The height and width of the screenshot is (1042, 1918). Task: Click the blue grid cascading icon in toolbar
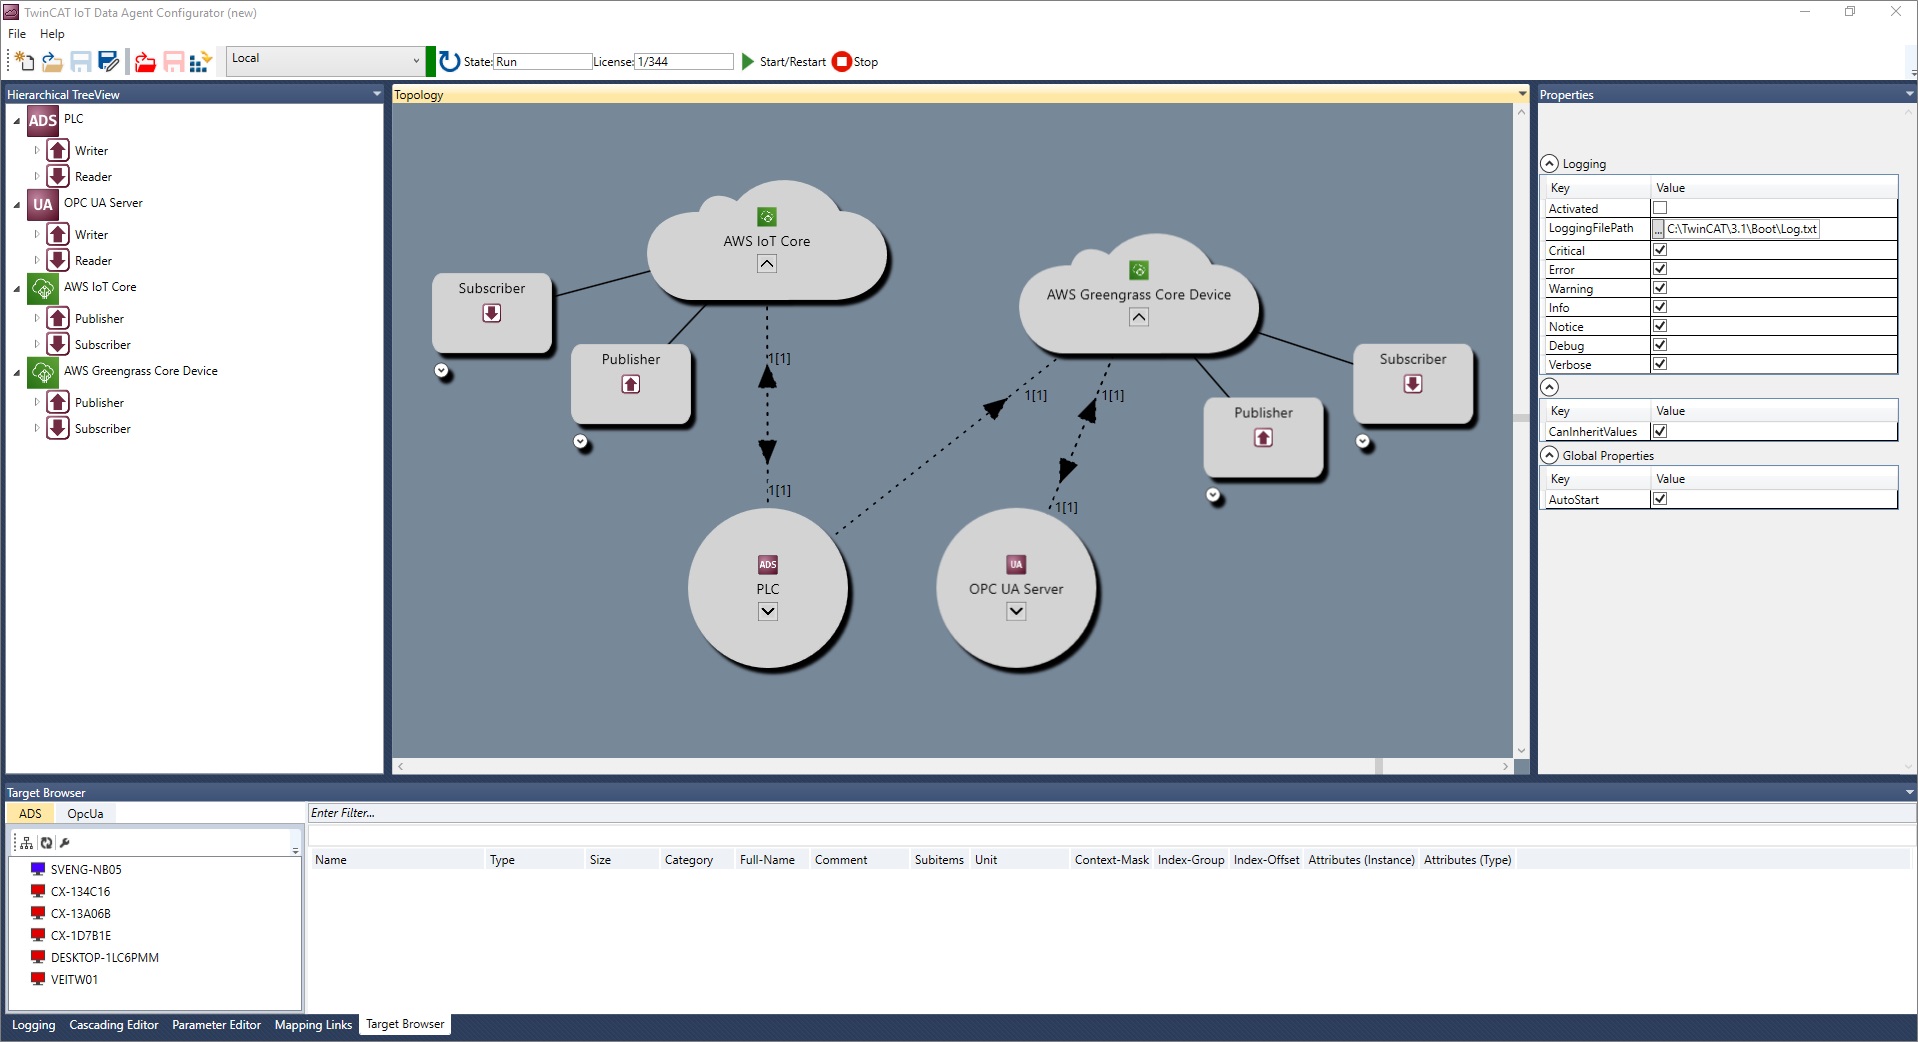coord(200,62)
